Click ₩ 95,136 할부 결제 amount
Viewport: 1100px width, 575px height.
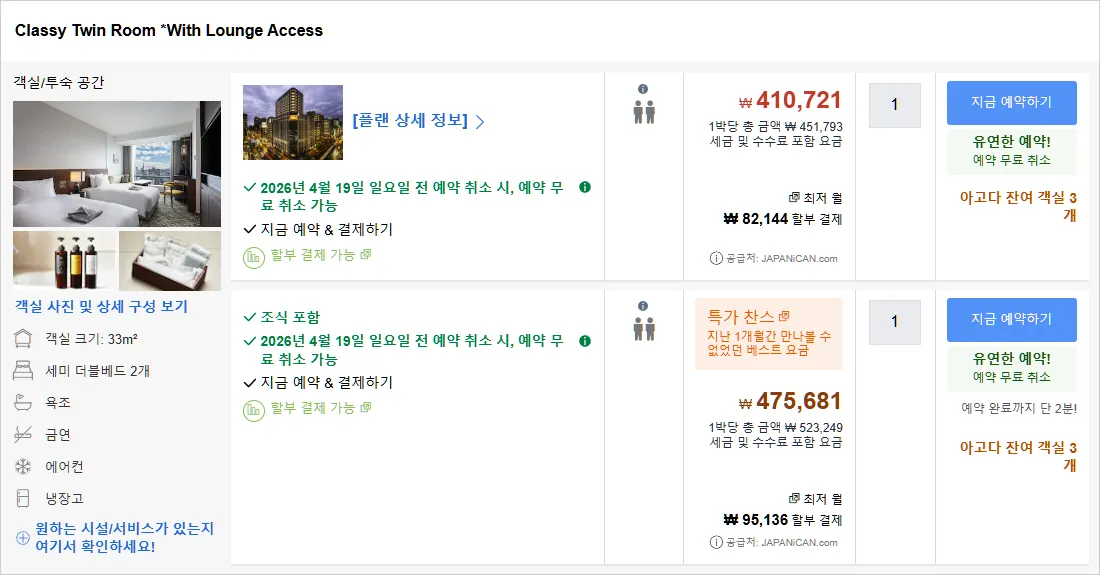(x=783, y=520)
